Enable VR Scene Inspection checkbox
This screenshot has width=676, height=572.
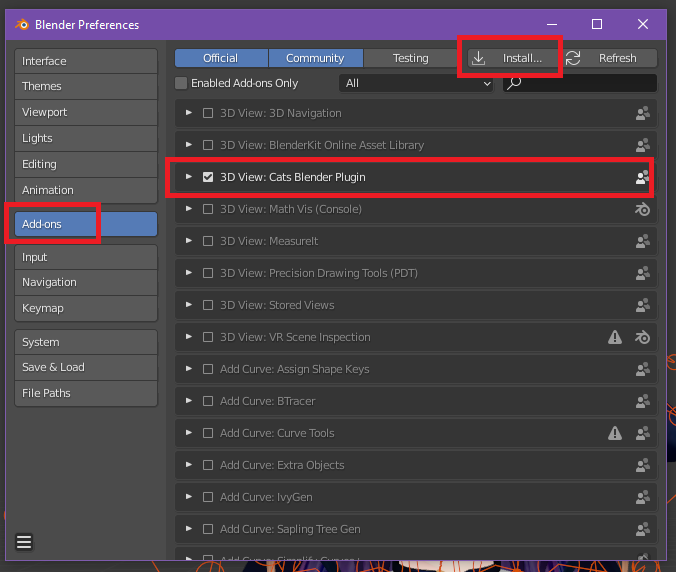tap(208, 337)
